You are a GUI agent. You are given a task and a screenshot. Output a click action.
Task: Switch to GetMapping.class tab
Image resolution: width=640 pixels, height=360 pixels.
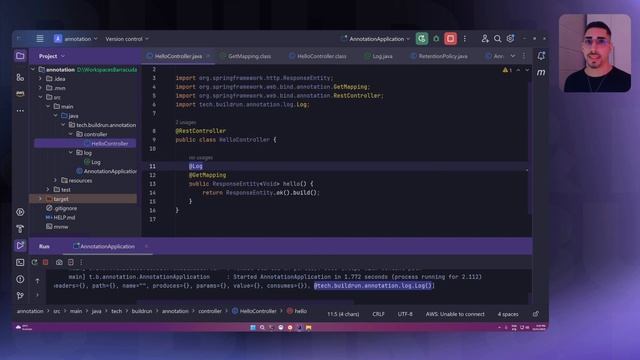coord(249,56)
